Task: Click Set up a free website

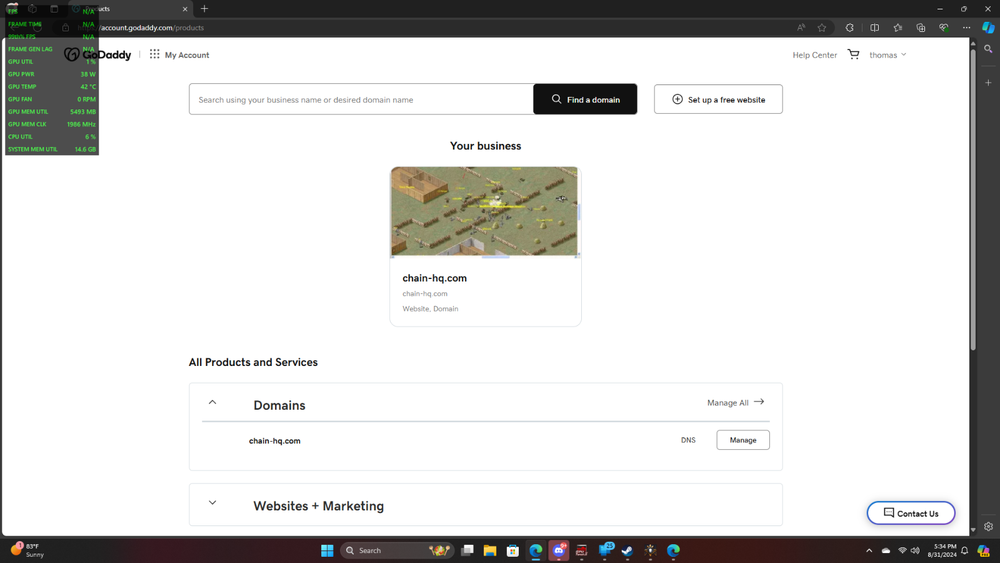Action: 718,99
